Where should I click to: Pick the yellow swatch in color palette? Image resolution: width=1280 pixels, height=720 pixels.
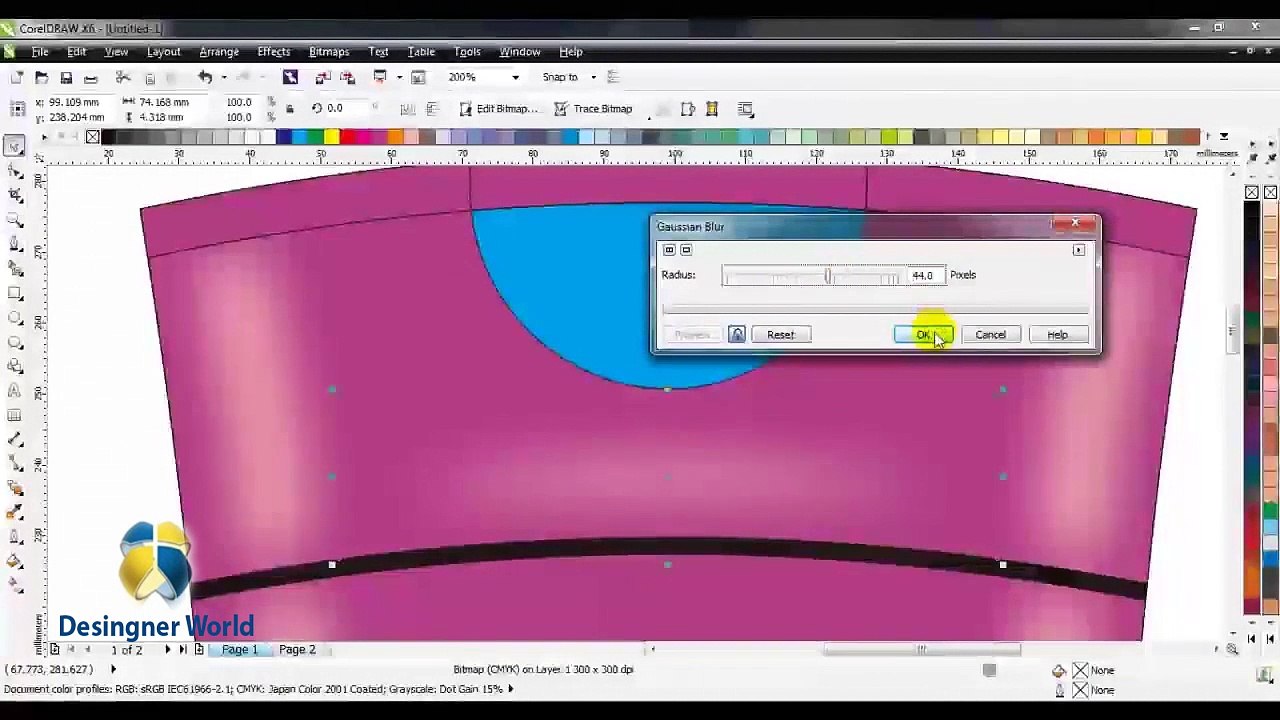point(331,137)
